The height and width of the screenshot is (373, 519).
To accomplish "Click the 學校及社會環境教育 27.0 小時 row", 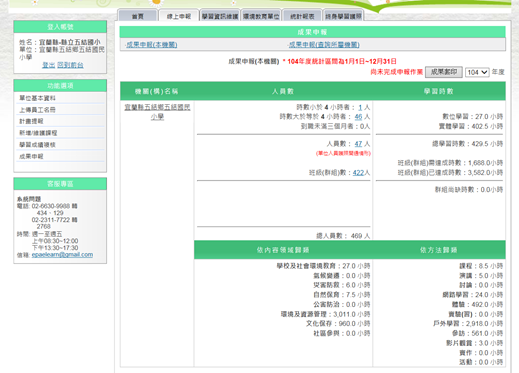I will 323,266.
